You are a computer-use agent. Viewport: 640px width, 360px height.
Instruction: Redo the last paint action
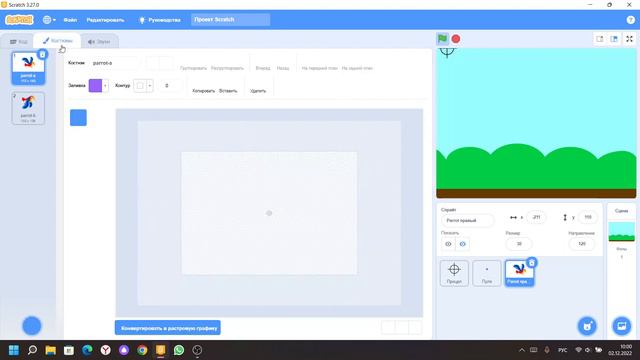[x=166, y=63]
